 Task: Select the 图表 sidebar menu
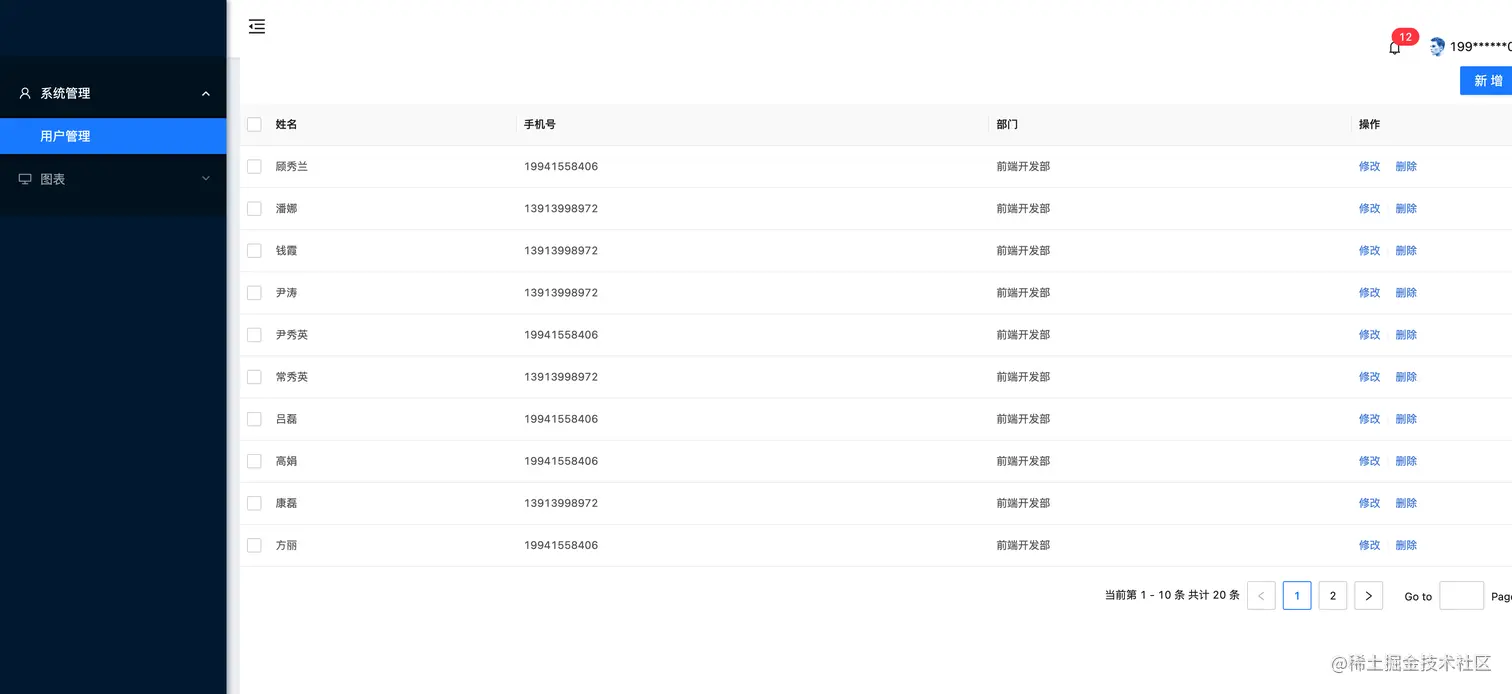53,179
